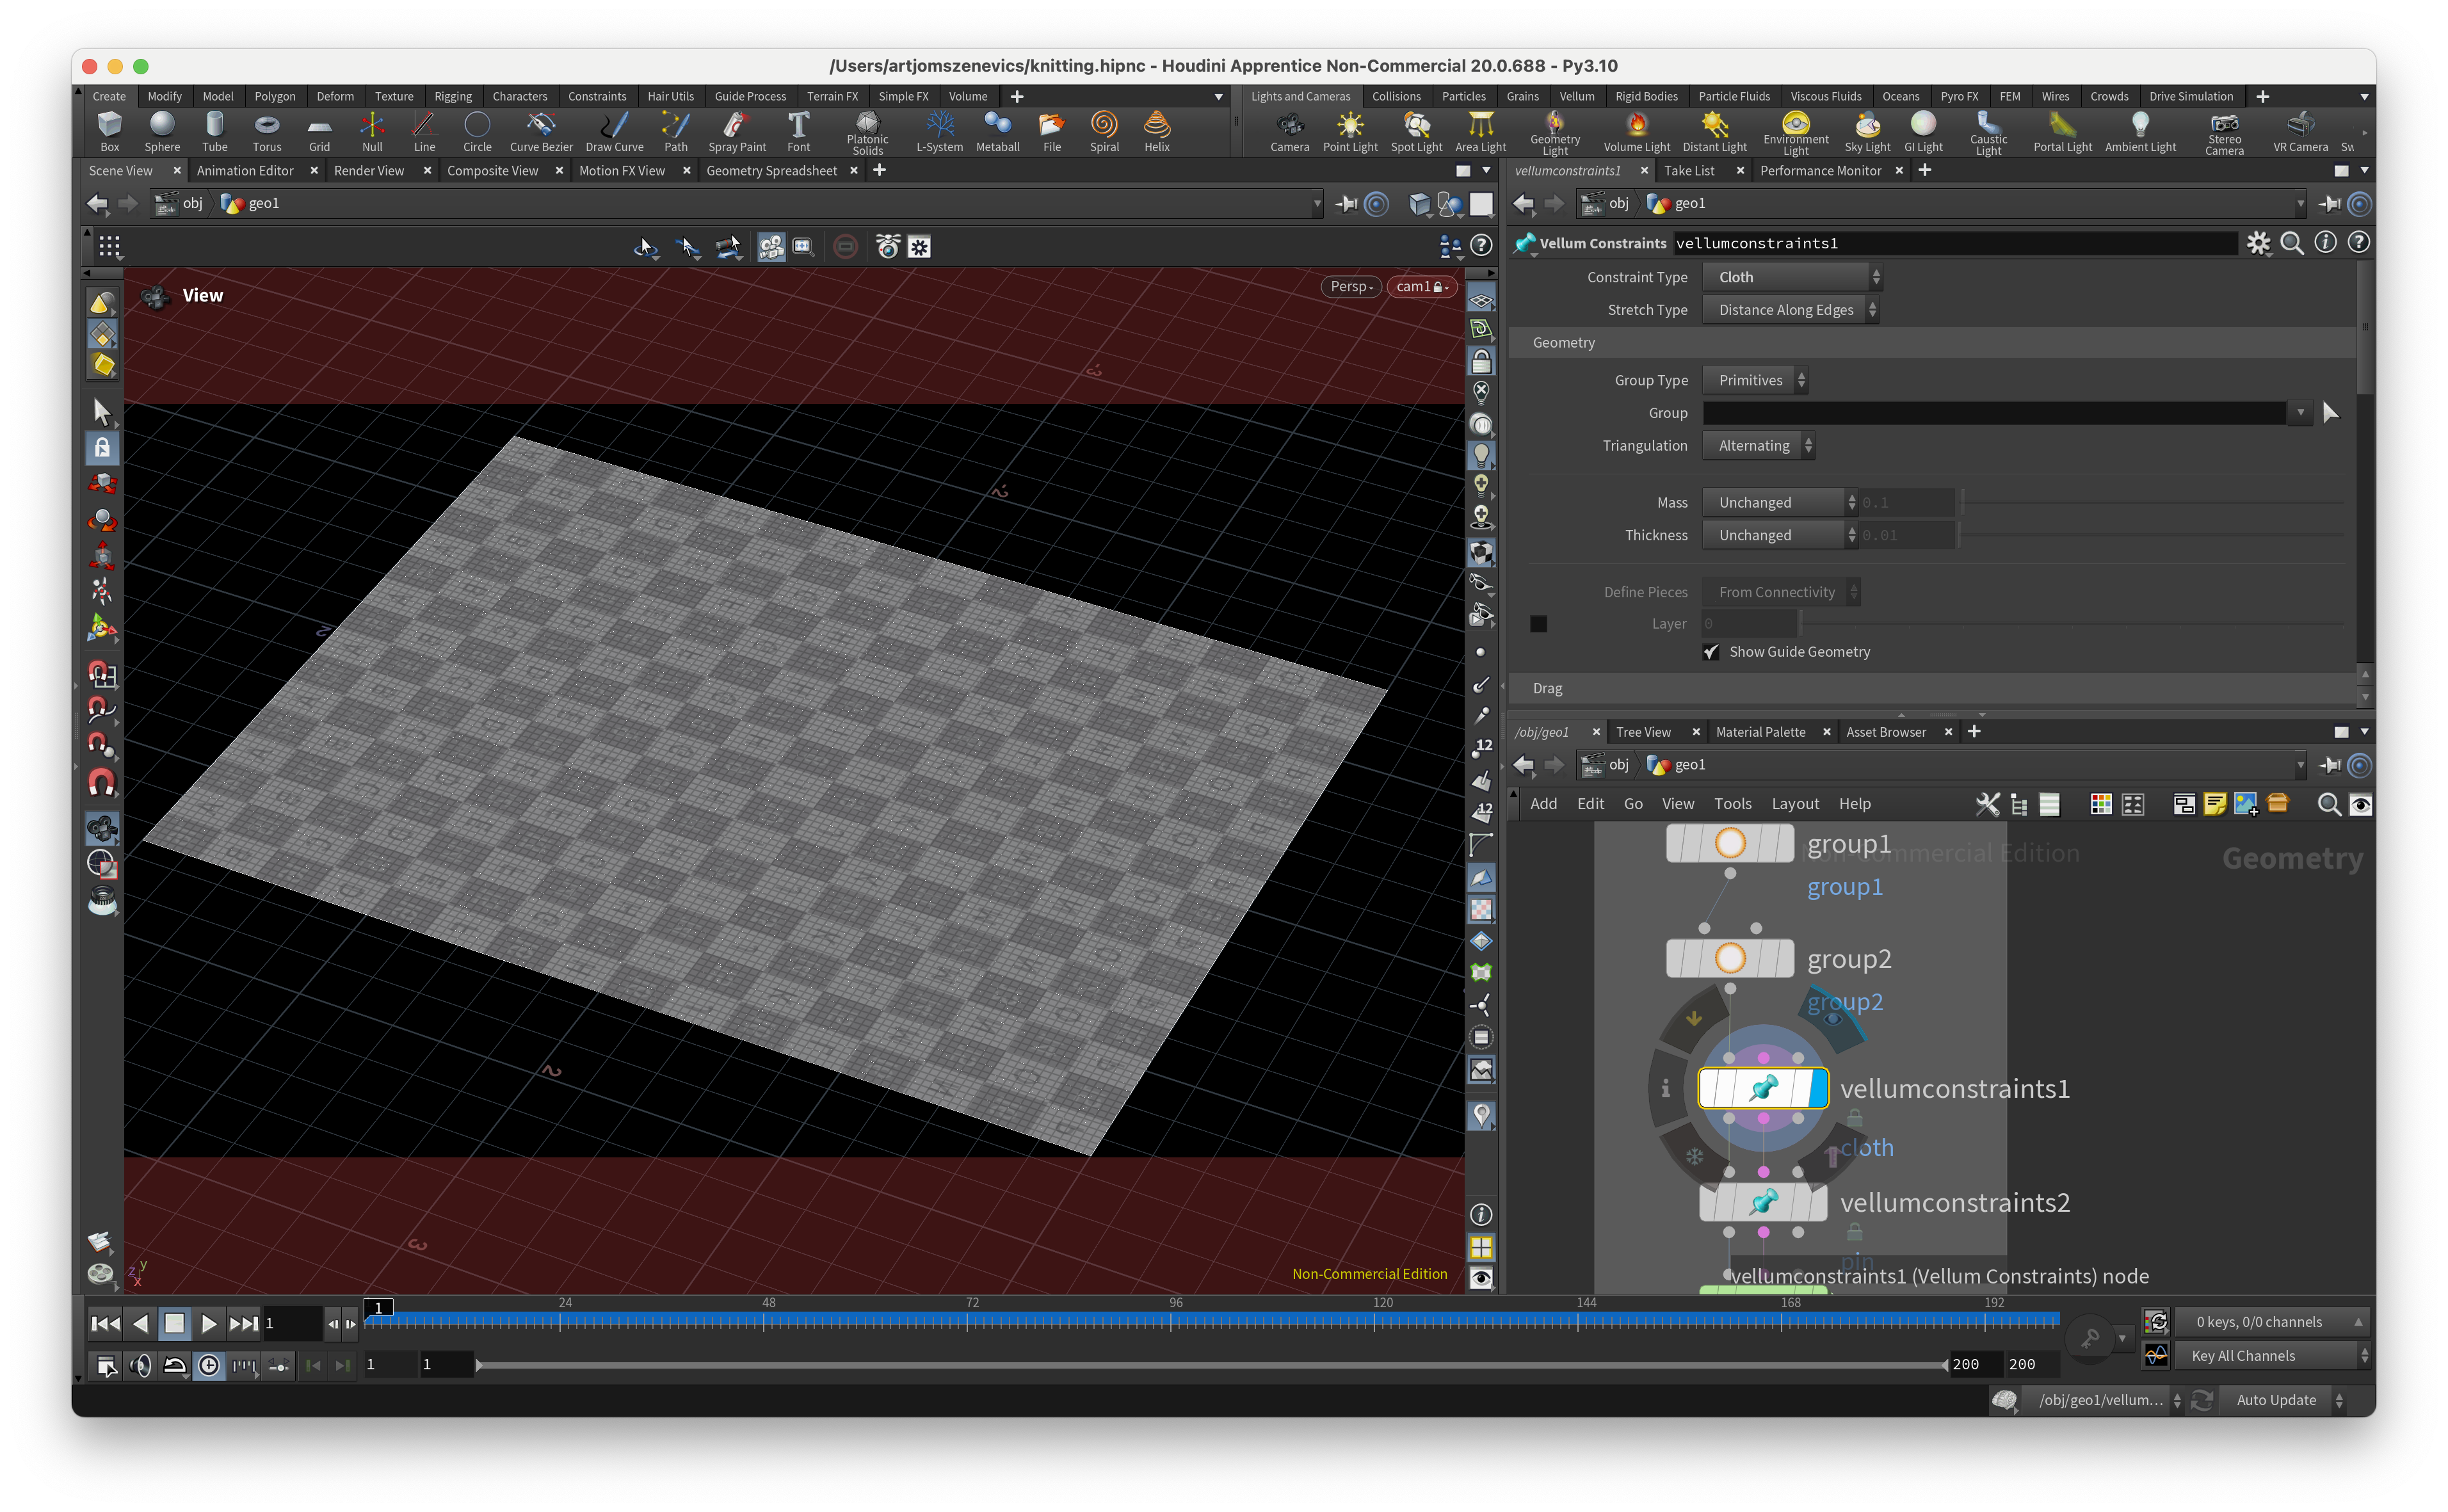Click the Spiral shelf tool icon
The image size is (2448, 1512).
tap(1104, 125)
